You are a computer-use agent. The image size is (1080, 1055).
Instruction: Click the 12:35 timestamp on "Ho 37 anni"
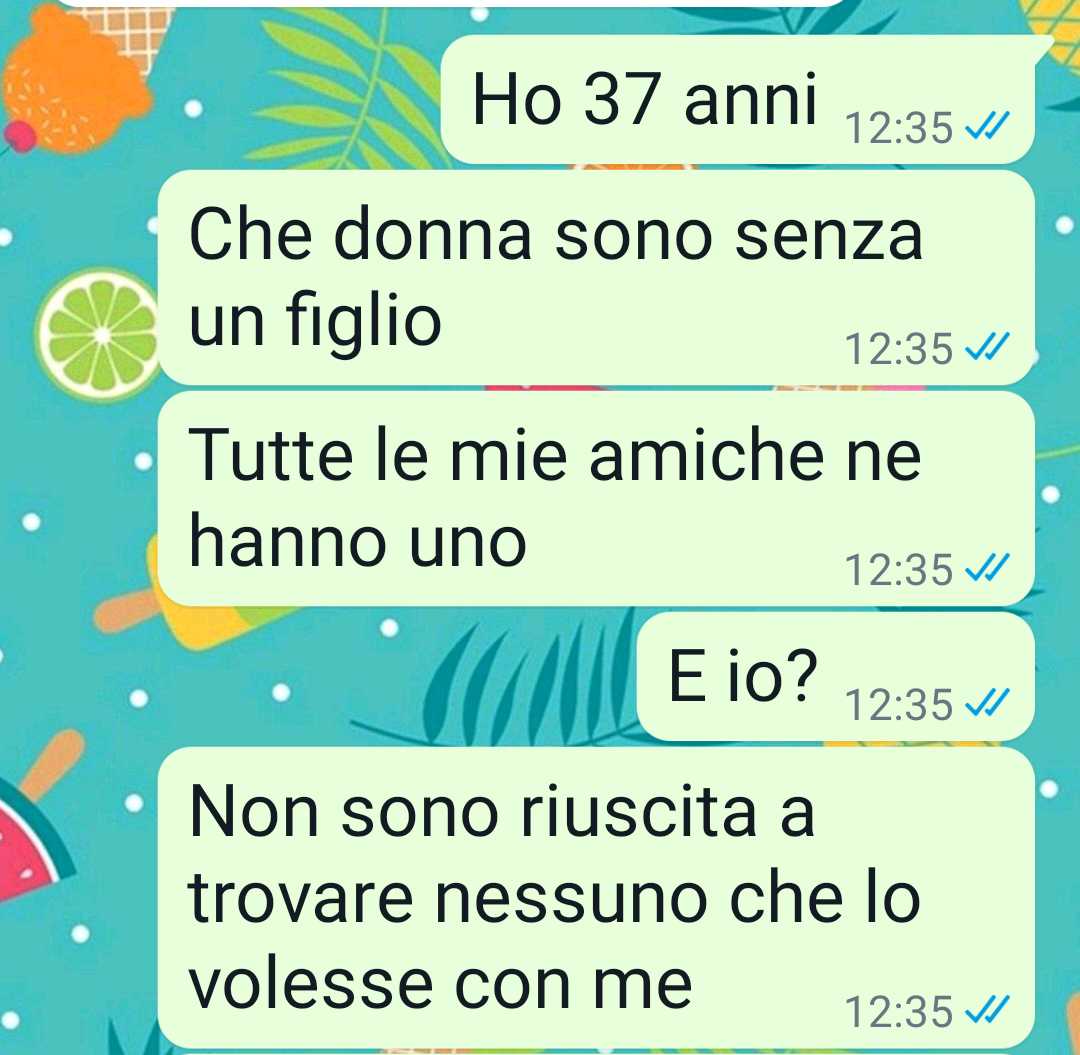899,128
